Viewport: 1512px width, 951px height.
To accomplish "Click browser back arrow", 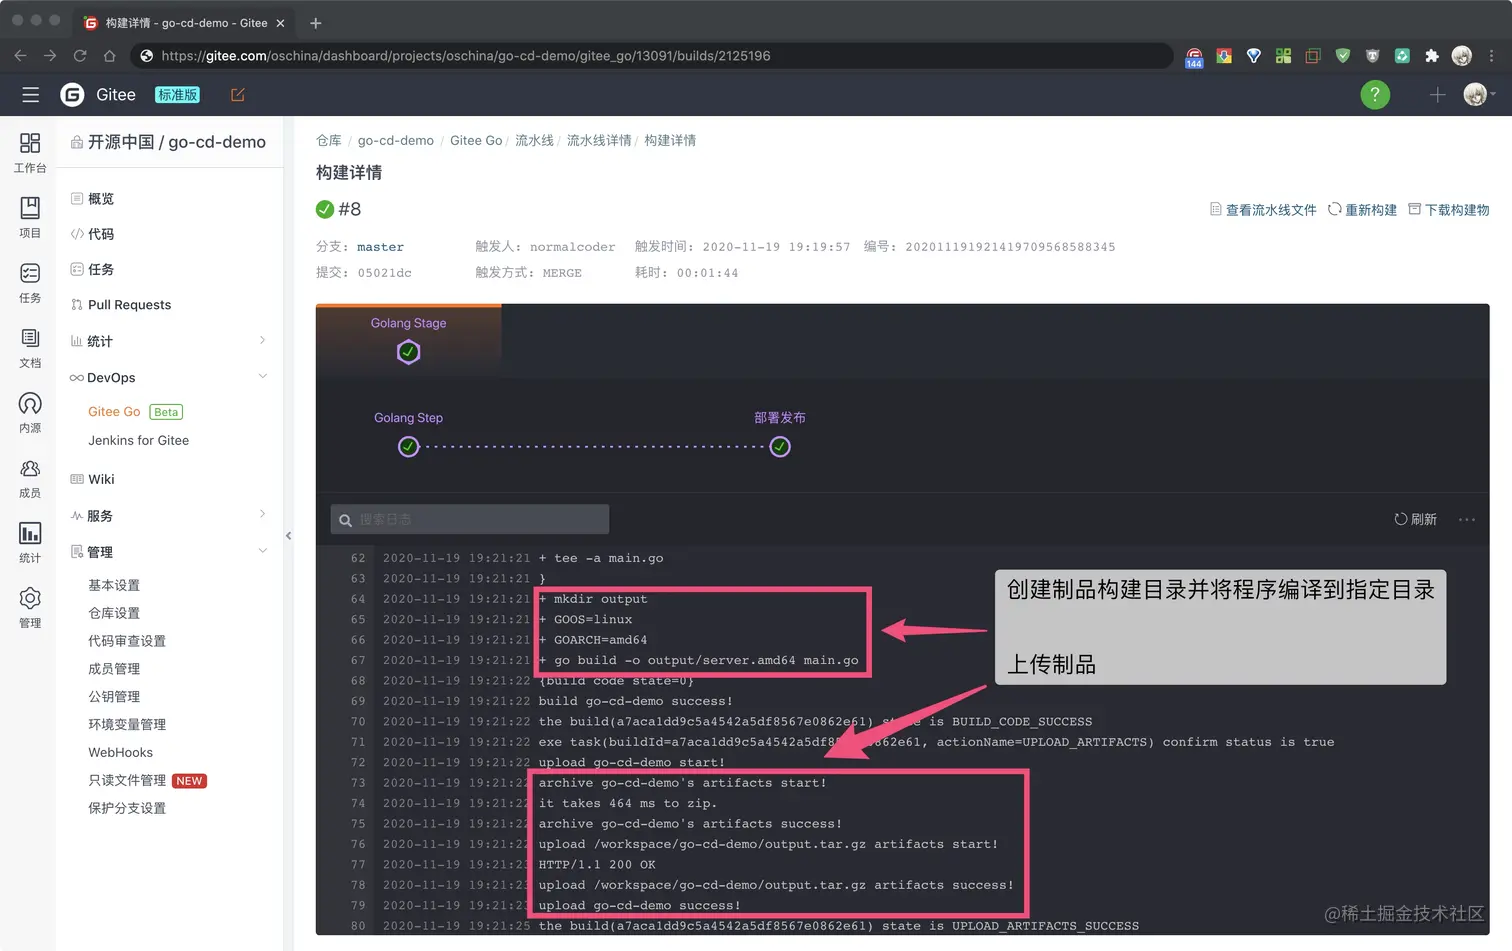I will 20,56.
